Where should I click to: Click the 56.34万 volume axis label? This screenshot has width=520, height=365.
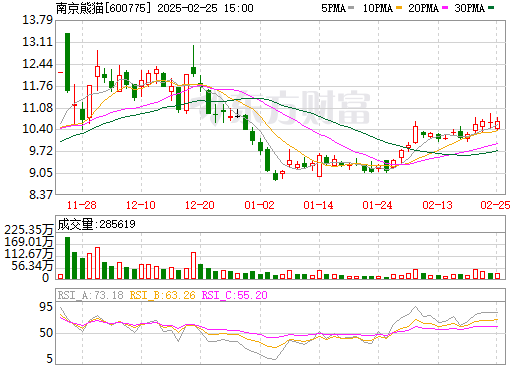point(32,266)
